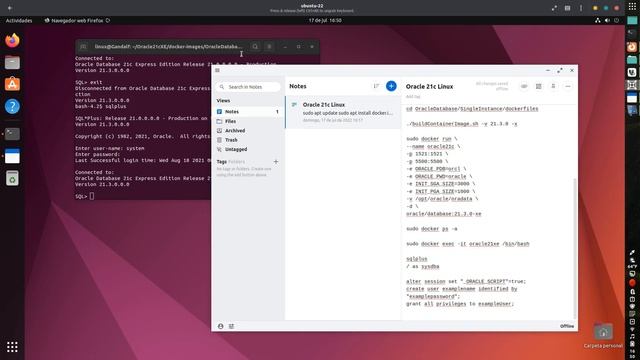Create a new note with the blue plus button
640x360 pixels.
tap(391, 86)
